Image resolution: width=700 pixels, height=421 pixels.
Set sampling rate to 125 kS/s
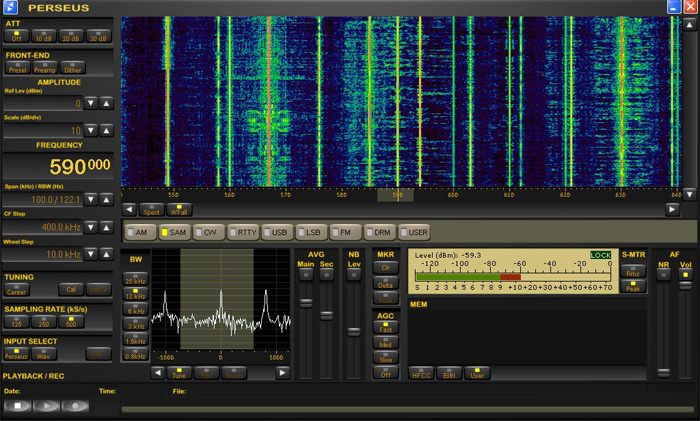[17, 322]
